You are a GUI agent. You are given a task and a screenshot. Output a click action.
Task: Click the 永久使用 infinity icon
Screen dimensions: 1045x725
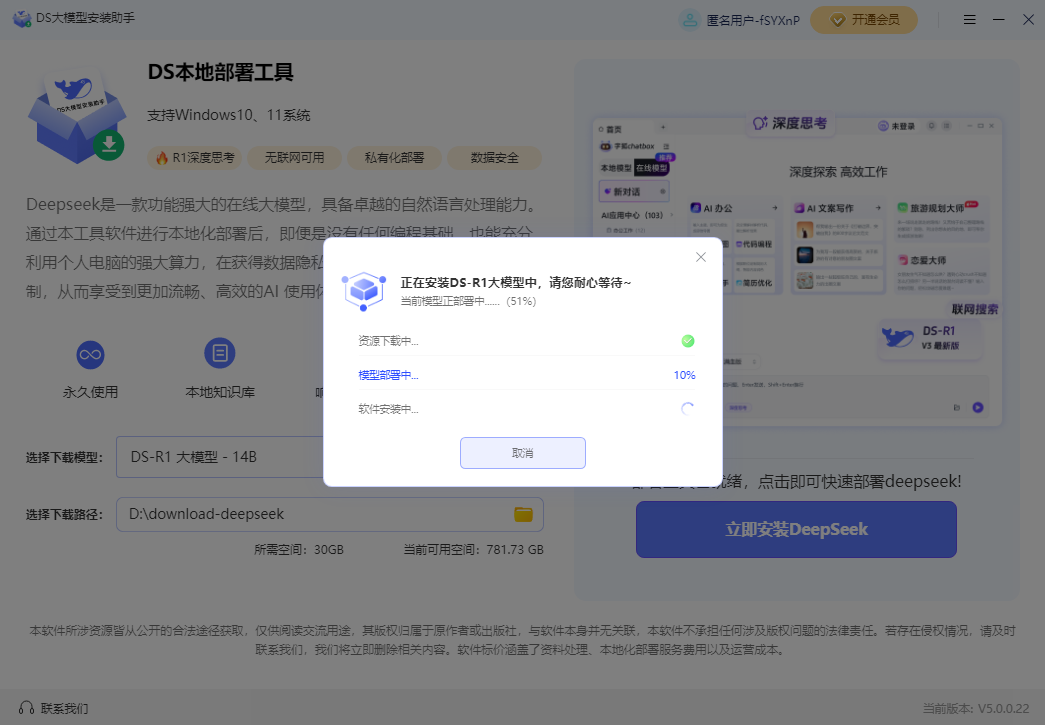click(x=90, y=354)
